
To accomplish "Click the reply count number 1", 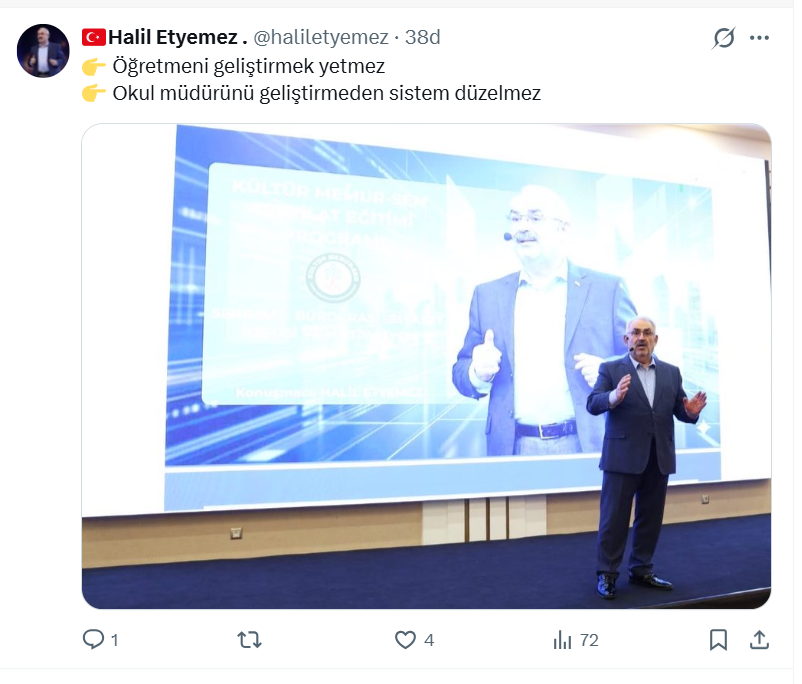I will pos(115,640).
